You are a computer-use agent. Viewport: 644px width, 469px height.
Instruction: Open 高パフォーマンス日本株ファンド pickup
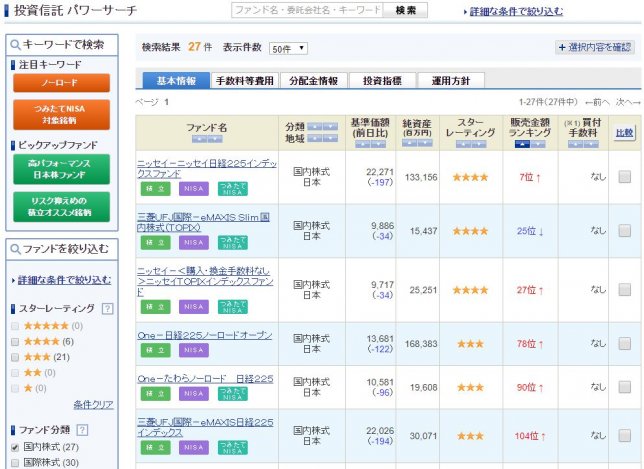[x=62, y=169]
